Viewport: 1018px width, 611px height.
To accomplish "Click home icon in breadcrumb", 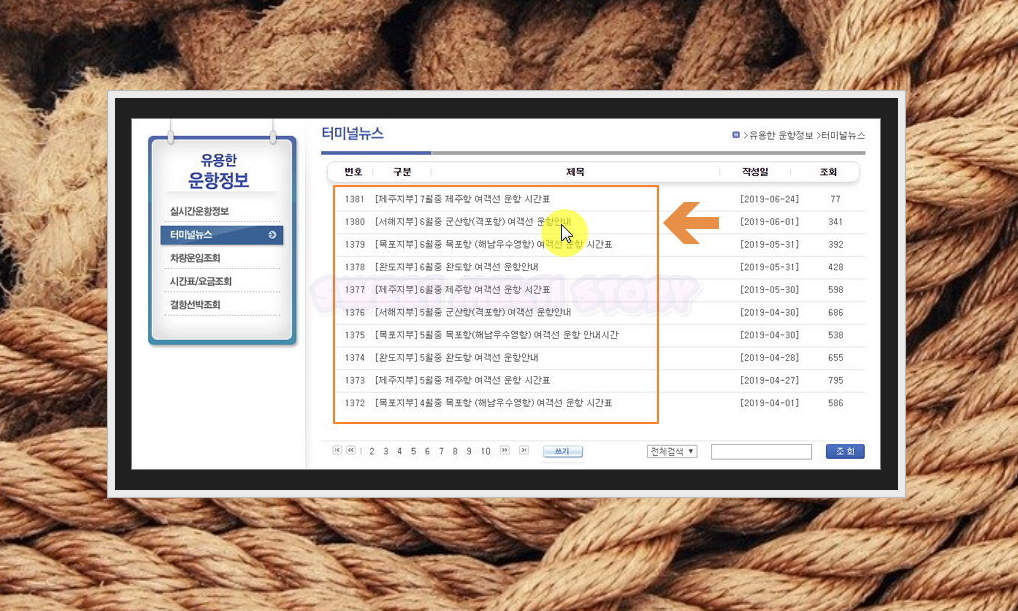I will coord(736,135).
